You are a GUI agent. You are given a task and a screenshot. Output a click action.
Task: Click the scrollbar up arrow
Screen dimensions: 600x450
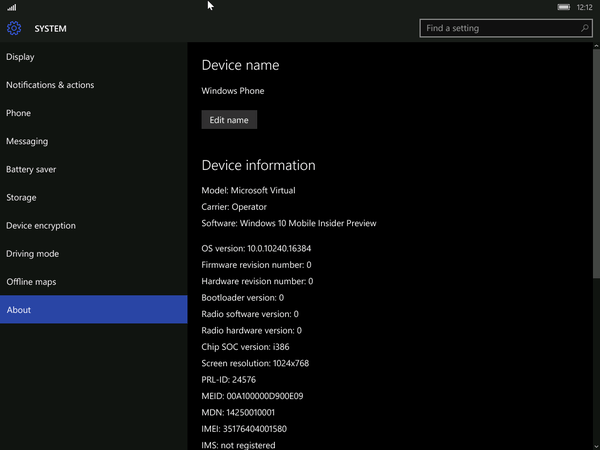point(596,46)
